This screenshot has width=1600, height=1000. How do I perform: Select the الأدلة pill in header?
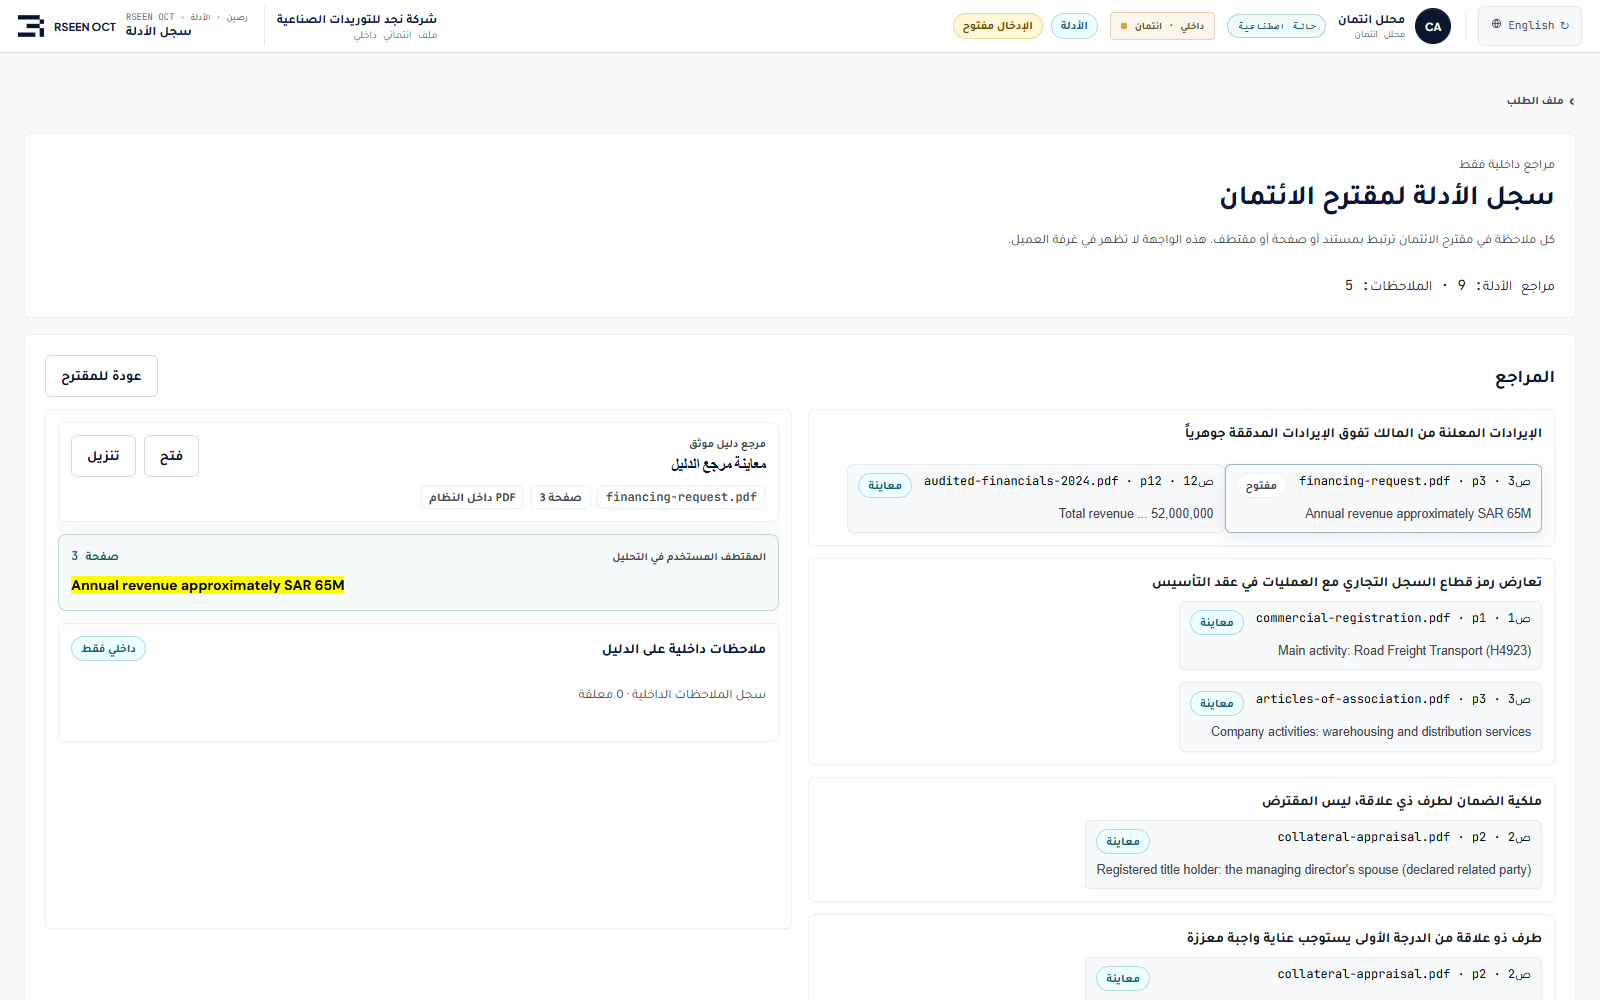[x=1074, y=26]
